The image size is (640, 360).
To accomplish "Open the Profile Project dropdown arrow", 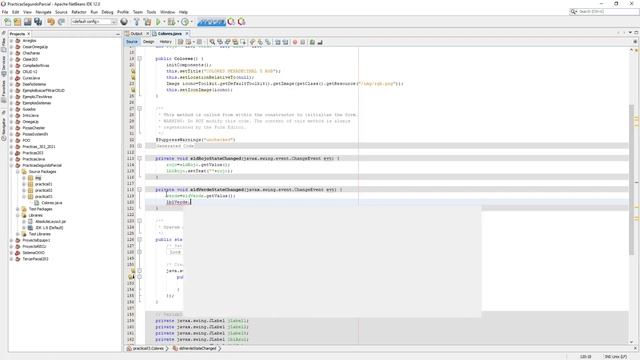I will [x=191, y=22].
